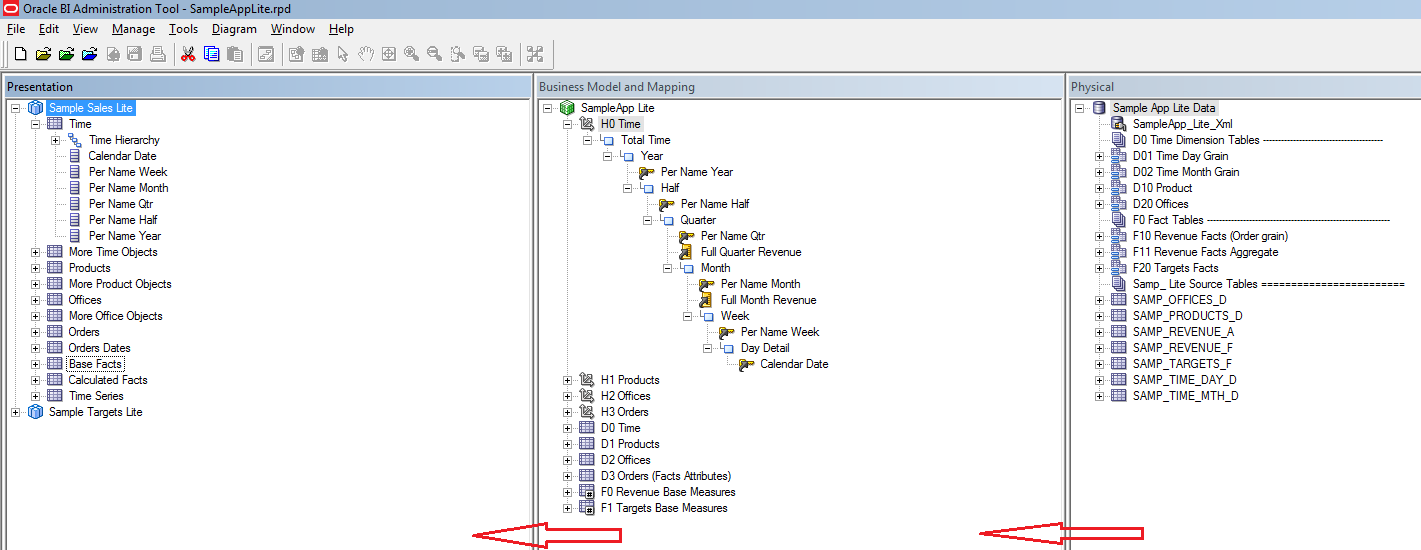Click the Copy icon in toolbar
This screenshot has width=1421, height=550.
coord(211,54)
